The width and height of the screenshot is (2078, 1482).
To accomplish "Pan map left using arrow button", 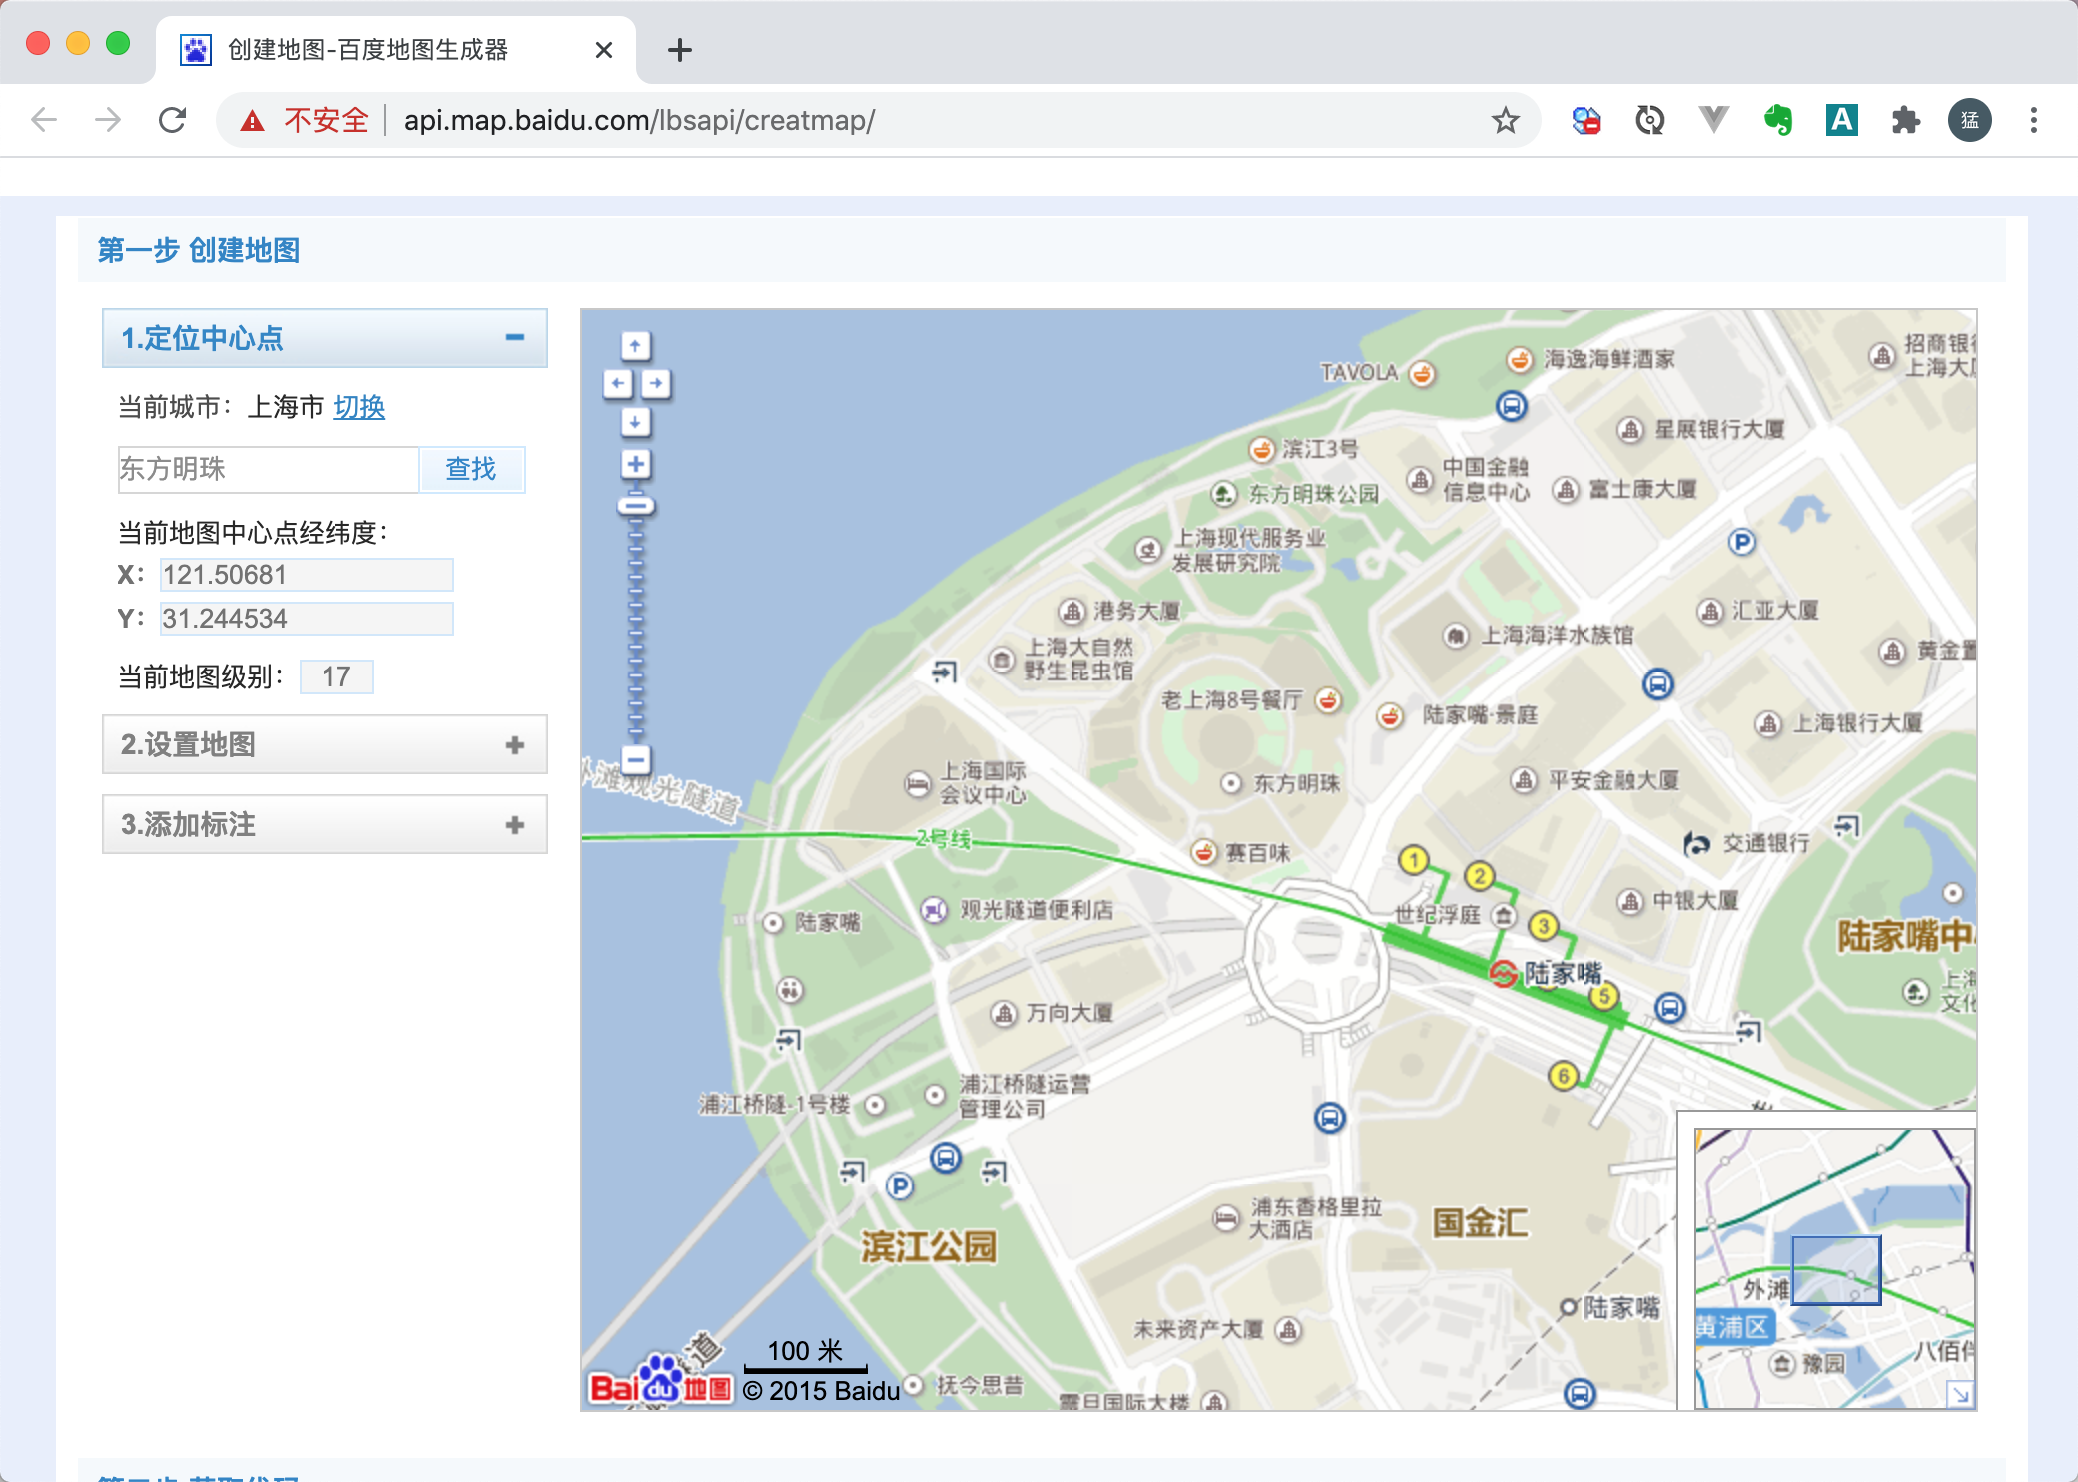I will tap(617, 384).
